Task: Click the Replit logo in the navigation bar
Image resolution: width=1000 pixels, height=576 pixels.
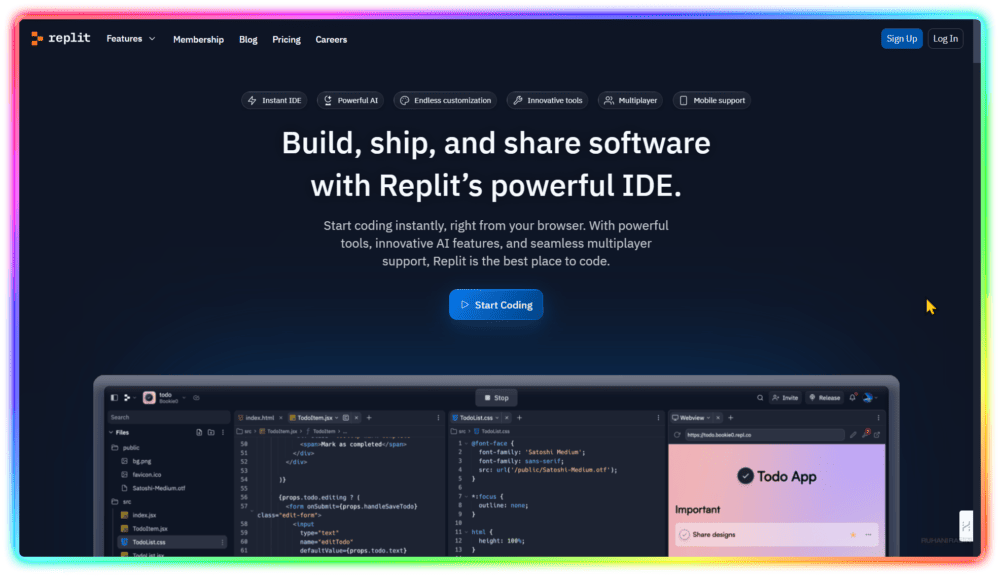Action: pyautogui.click(x=60, y=39)
